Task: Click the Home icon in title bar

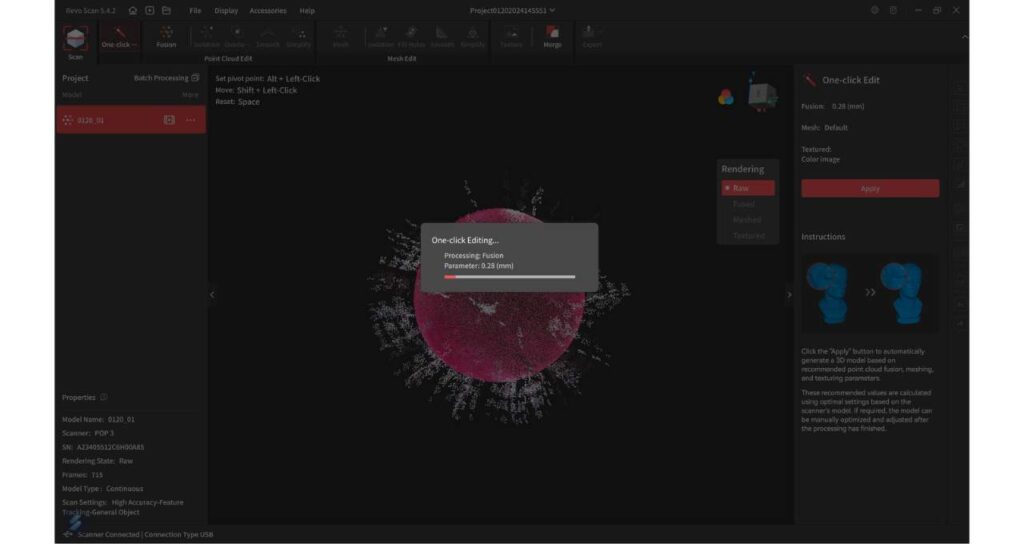Action: tap(133, 10)
